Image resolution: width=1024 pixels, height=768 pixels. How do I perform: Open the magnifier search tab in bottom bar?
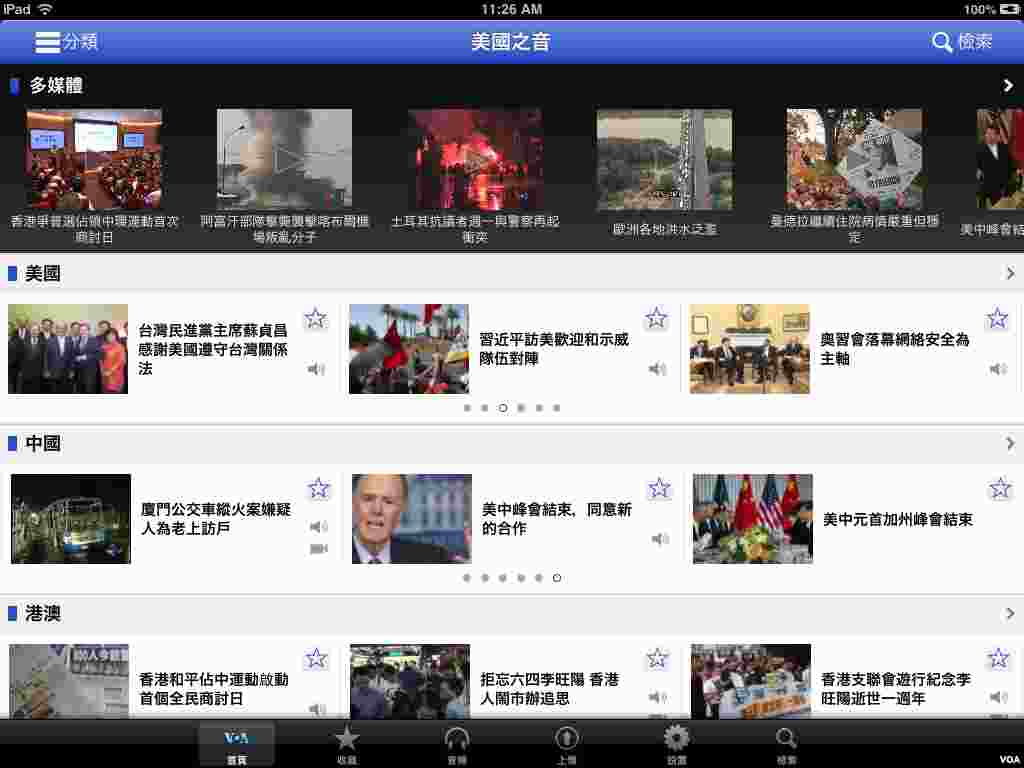coord(786,745)
